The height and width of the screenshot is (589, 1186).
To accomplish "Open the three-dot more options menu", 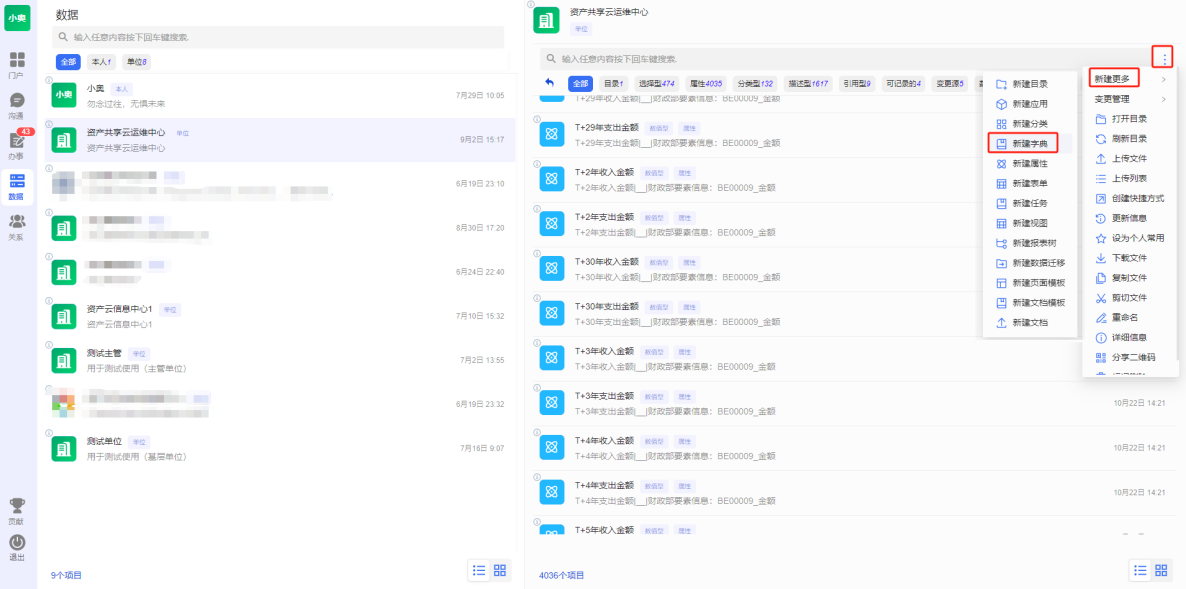I will (x=1163, y=58).
